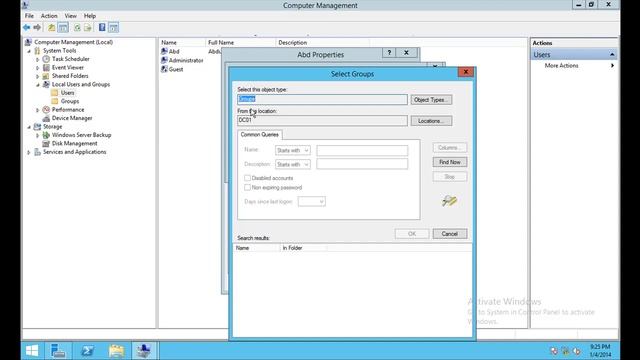The image size is (640, 360).
Task: Expand the Event Viewer tree node
Action: [38, 68]
